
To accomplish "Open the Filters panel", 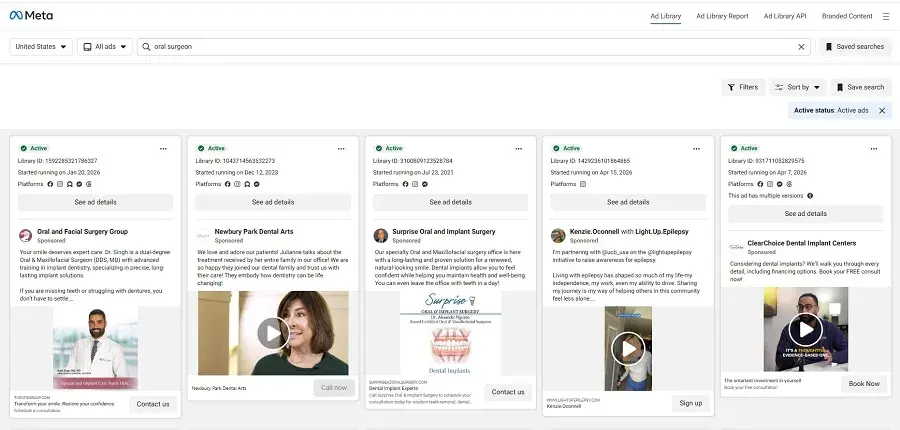I will tap(743, 87).
